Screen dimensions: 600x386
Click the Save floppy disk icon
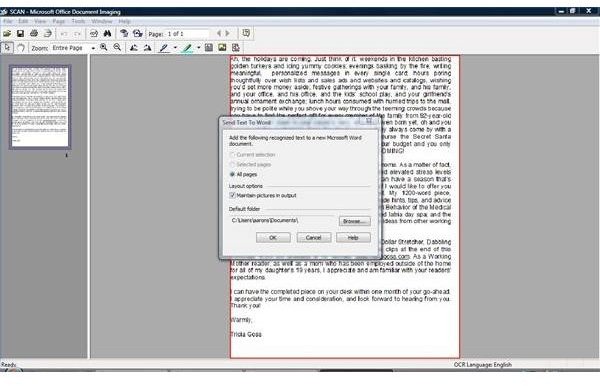click(20, 34)
